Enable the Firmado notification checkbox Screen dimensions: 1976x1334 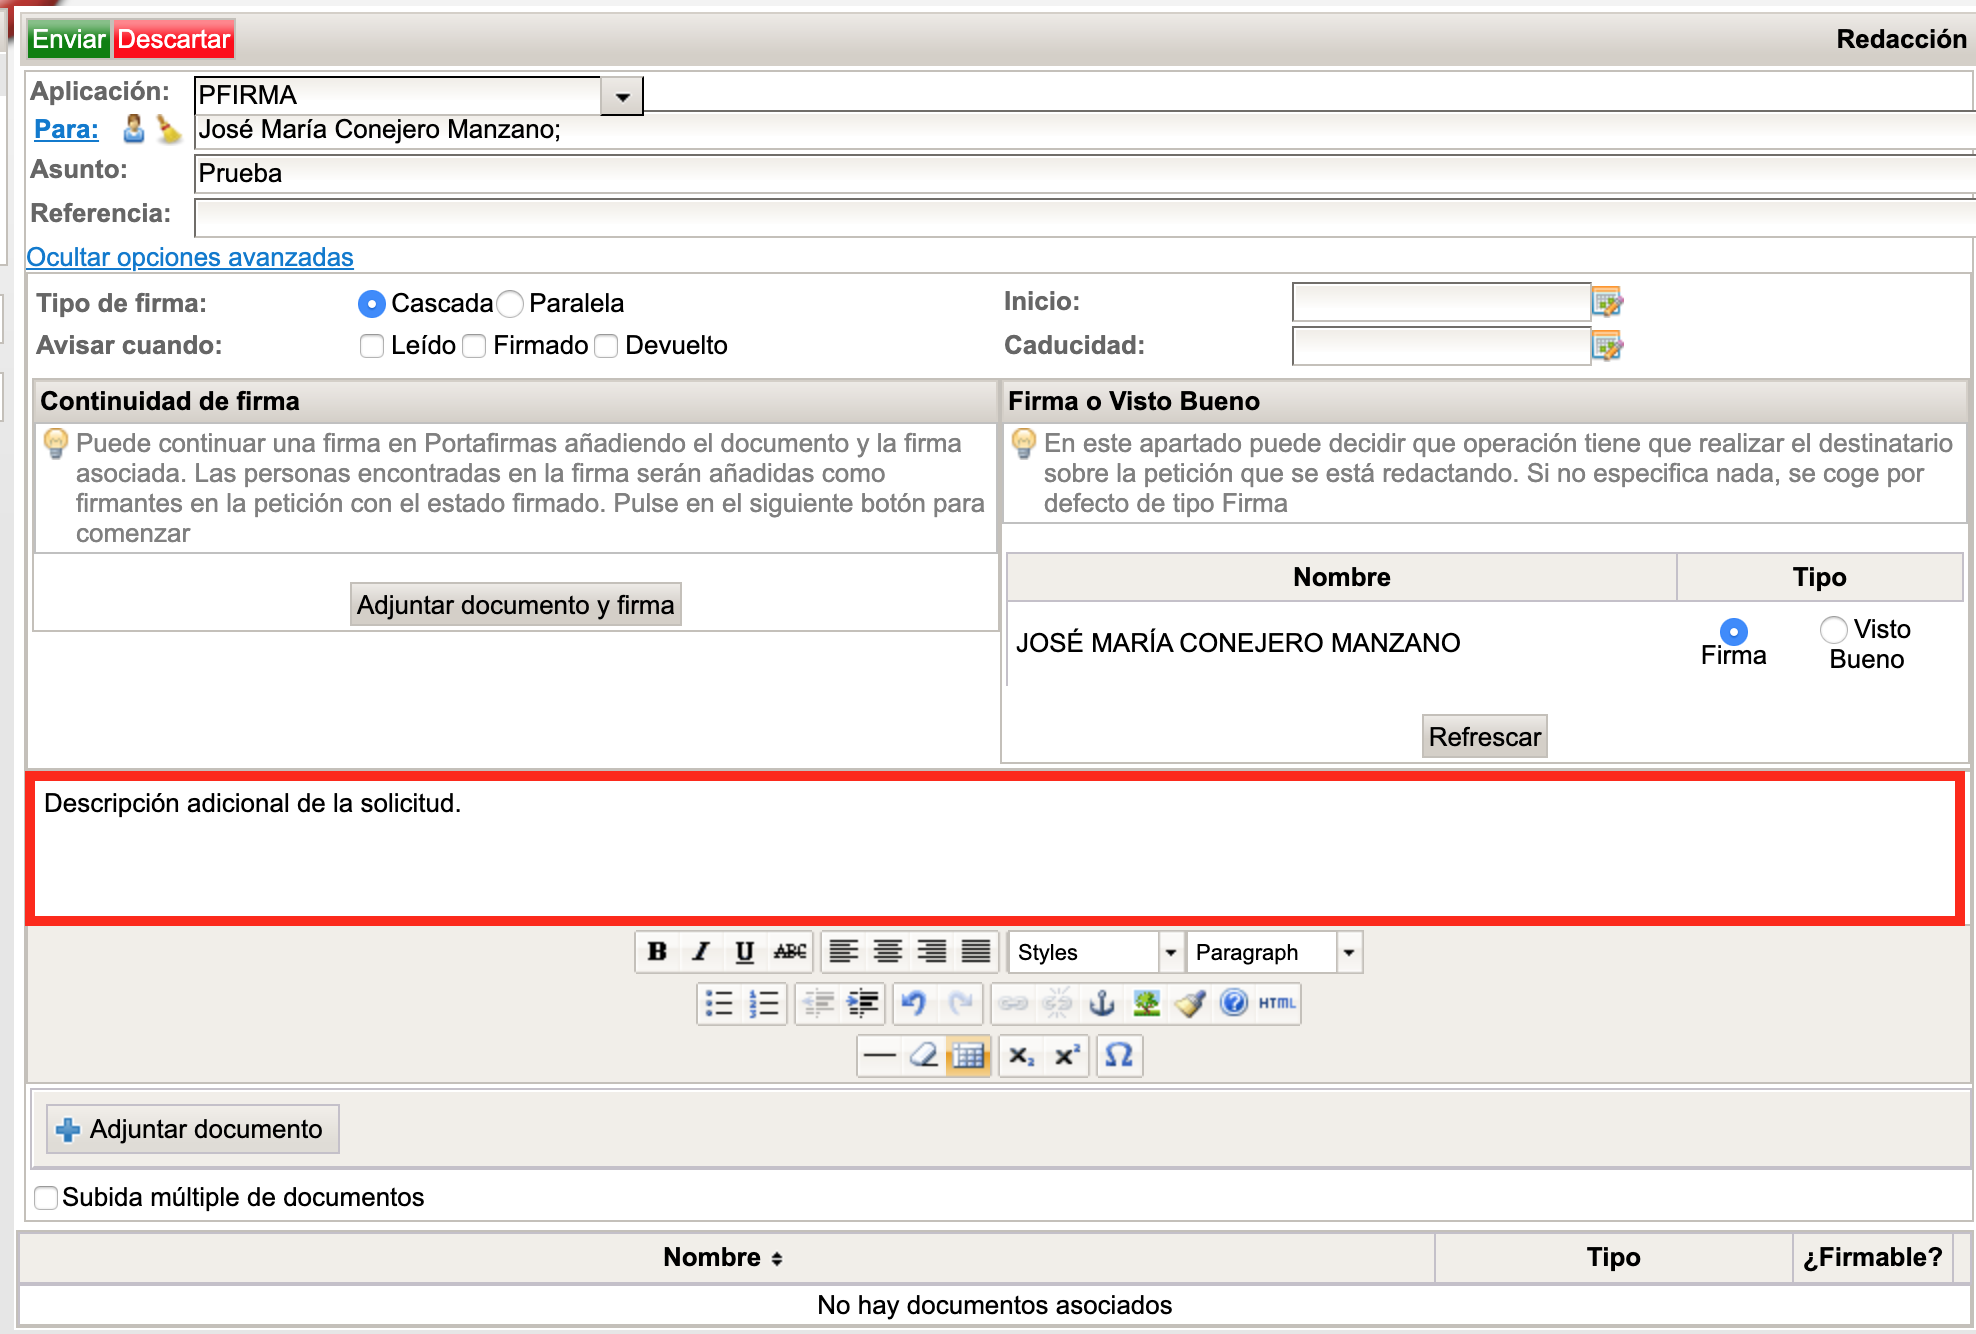tap(475, 346)
